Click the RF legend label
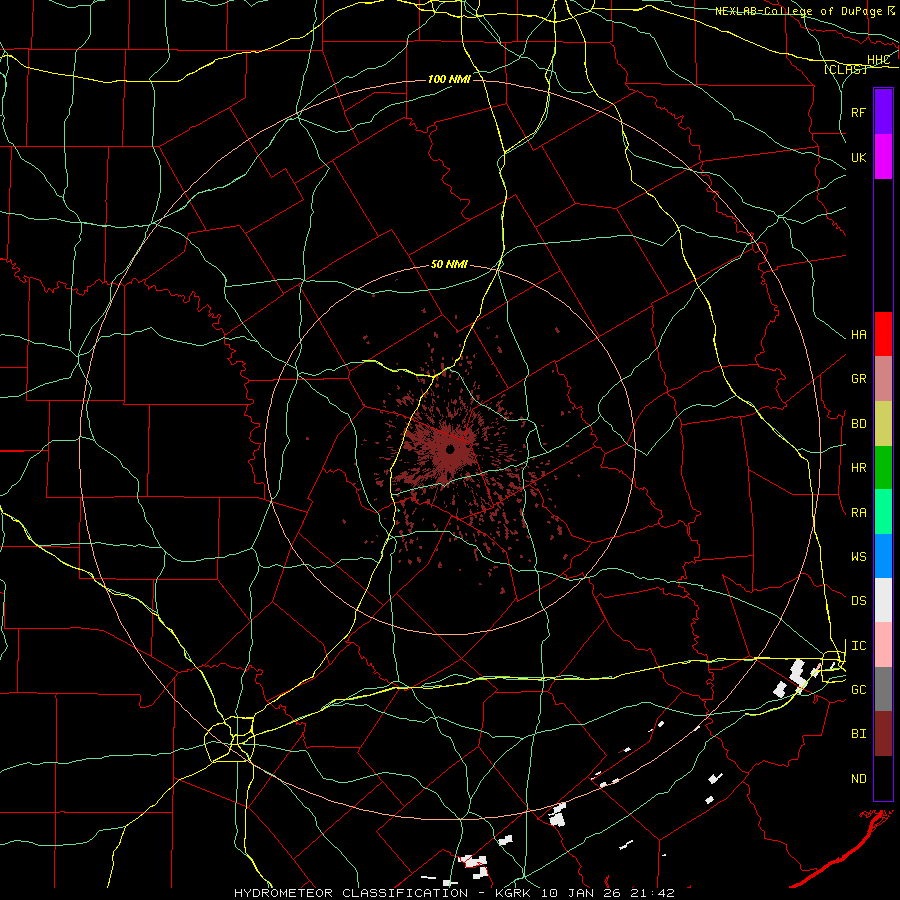 tap(858, 112)
